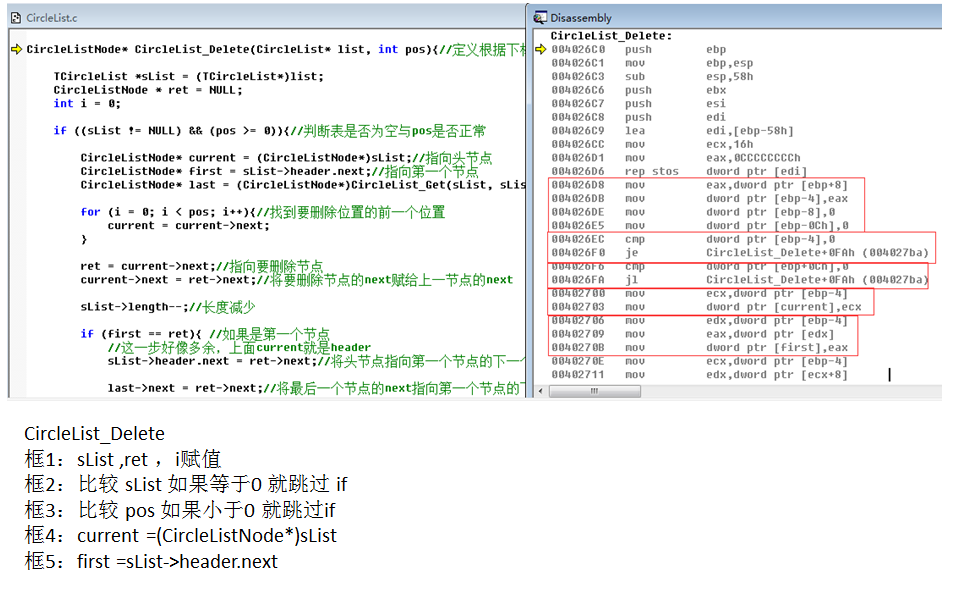Image resolution: width=959 pixels, height=601 pixels.
Task: Click the mov dword ptr [first],eax line
Action: (699, 347)
